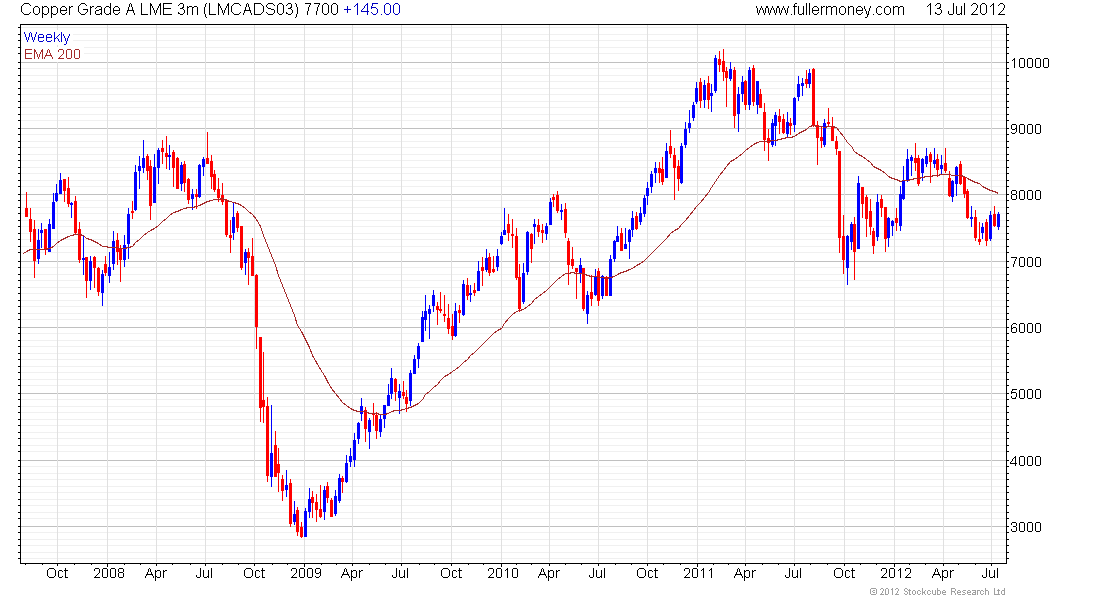
Task: Click the 2011 year label on time axis
Action: click(699, 573)
